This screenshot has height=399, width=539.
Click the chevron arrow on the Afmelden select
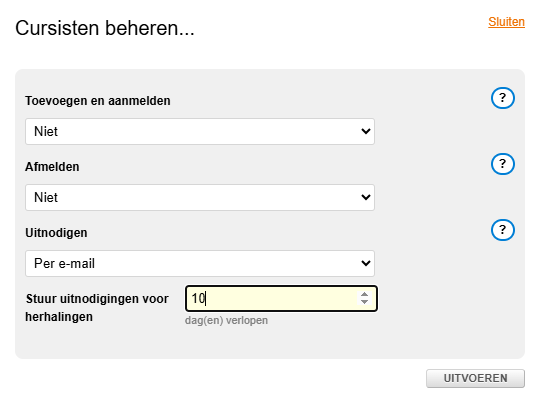[x=366, y=197]
